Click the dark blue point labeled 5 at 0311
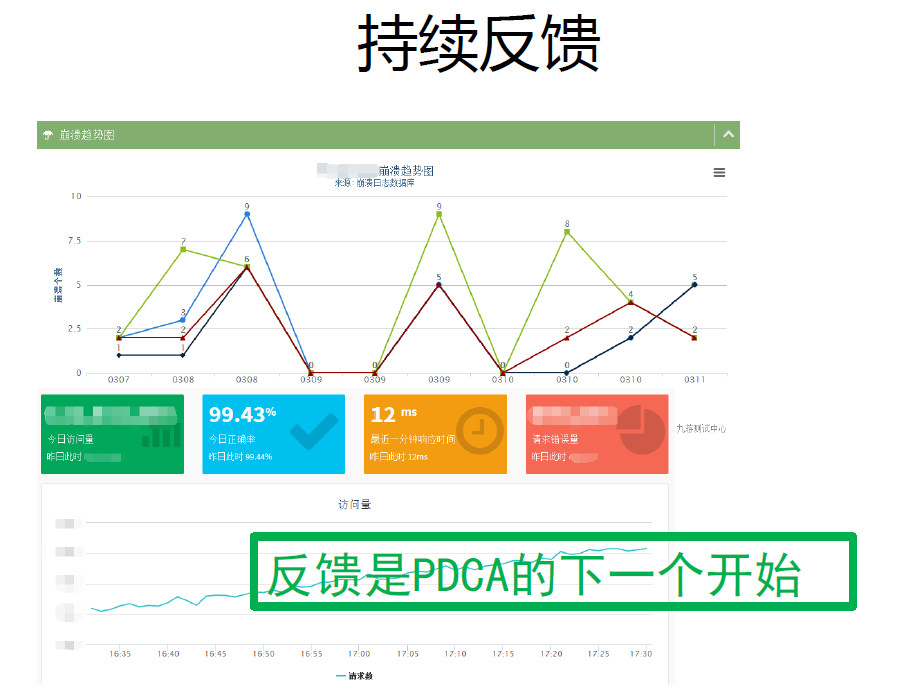The image size is (902, 697). pos(694,285)
